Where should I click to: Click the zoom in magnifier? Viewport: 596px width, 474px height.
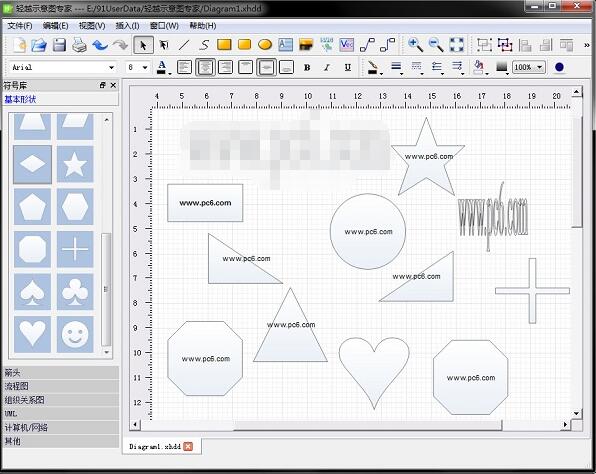click(415, 45)
